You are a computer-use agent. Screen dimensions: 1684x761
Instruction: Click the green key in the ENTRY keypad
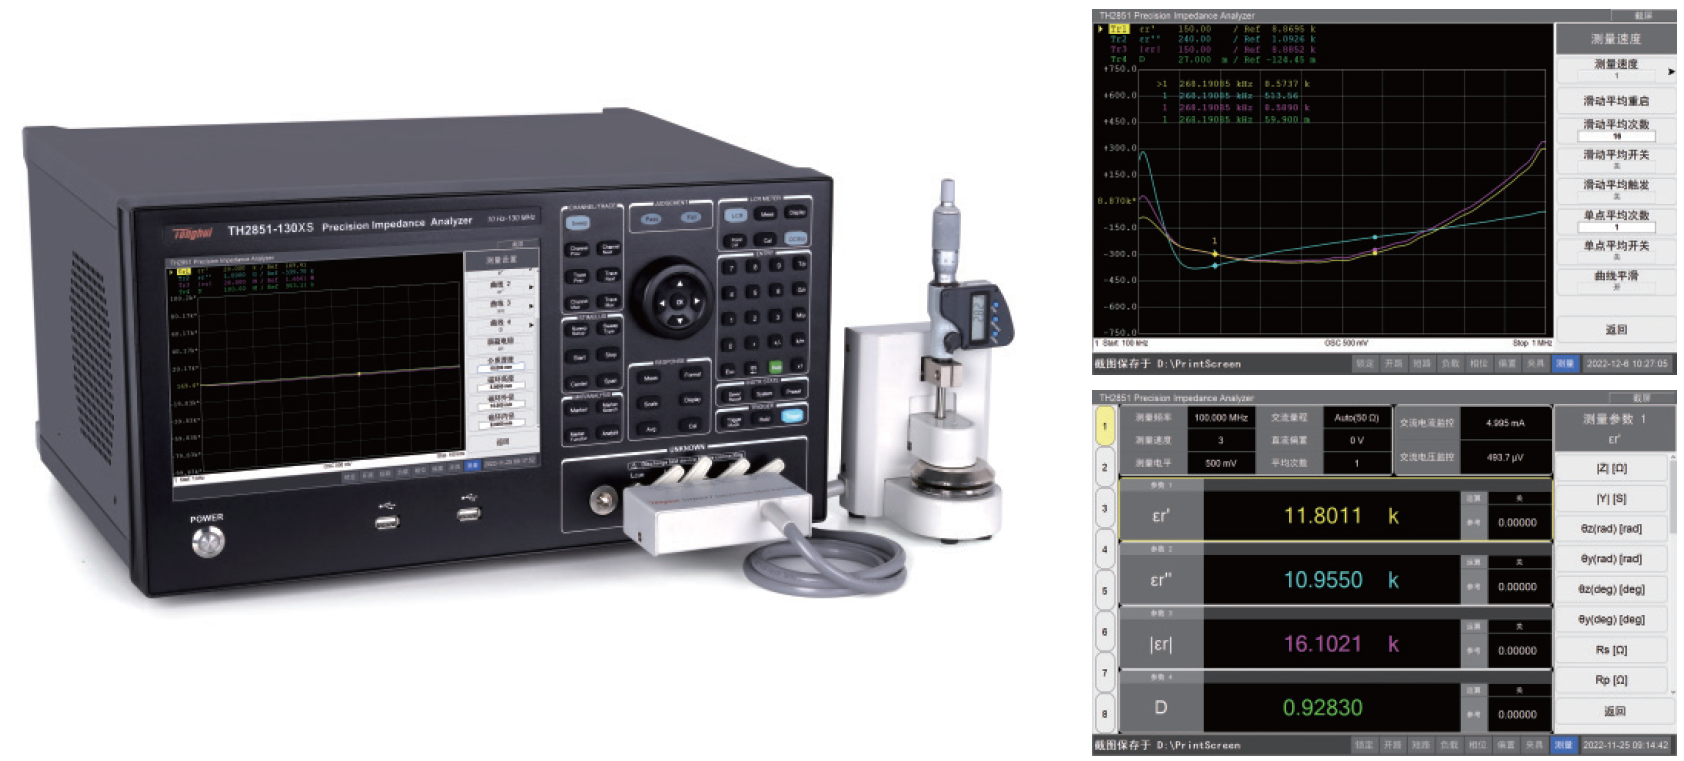[776, 367]
